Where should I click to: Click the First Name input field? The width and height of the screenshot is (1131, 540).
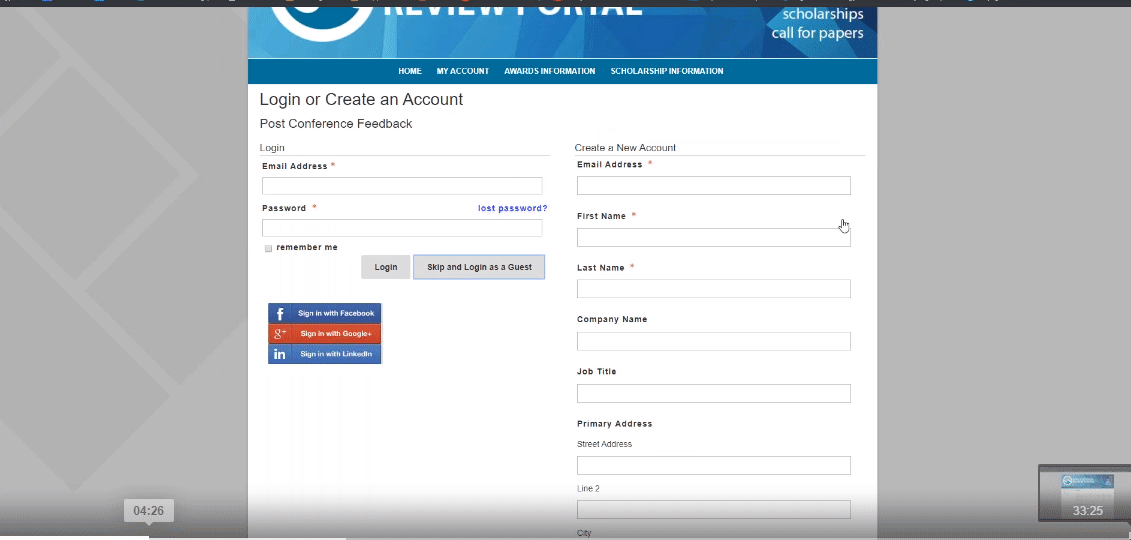(x=713, y=237)
